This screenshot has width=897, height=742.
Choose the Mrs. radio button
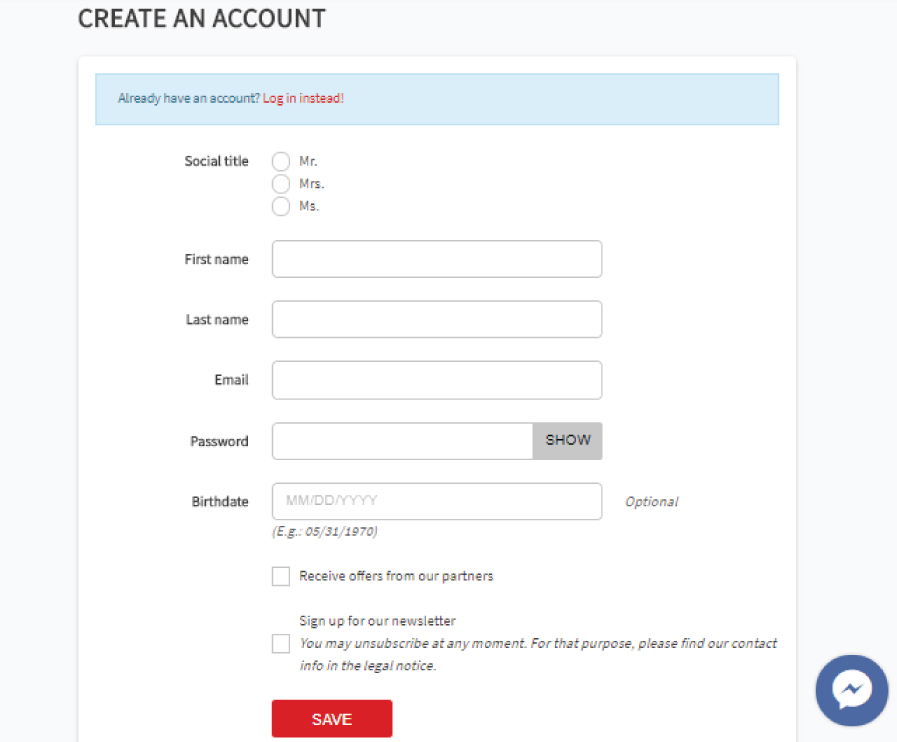(281, 184)
